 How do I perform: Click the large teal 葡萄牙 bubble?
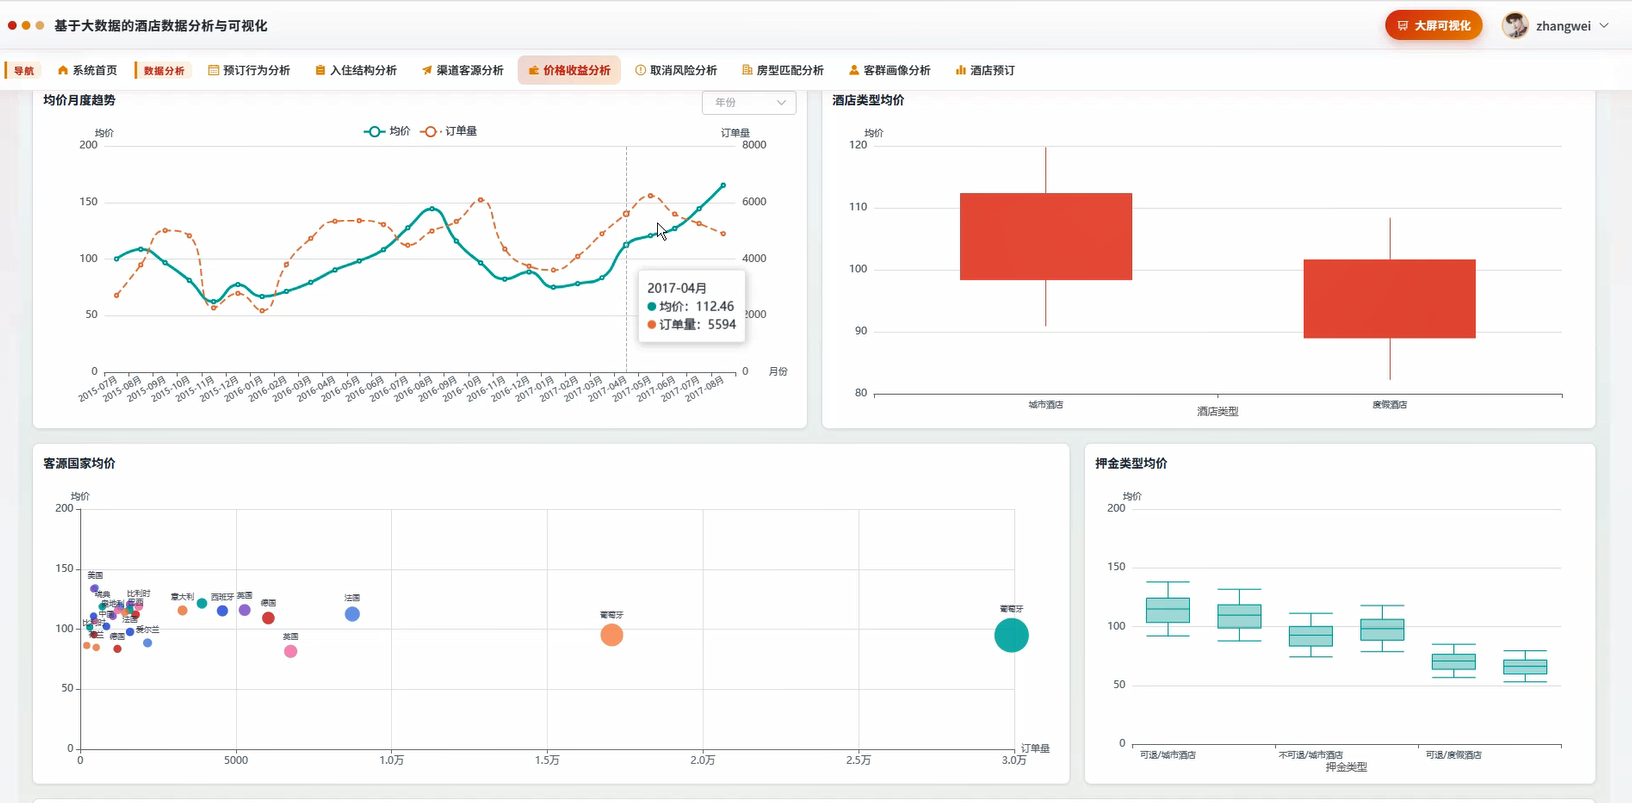[1011, 635]
